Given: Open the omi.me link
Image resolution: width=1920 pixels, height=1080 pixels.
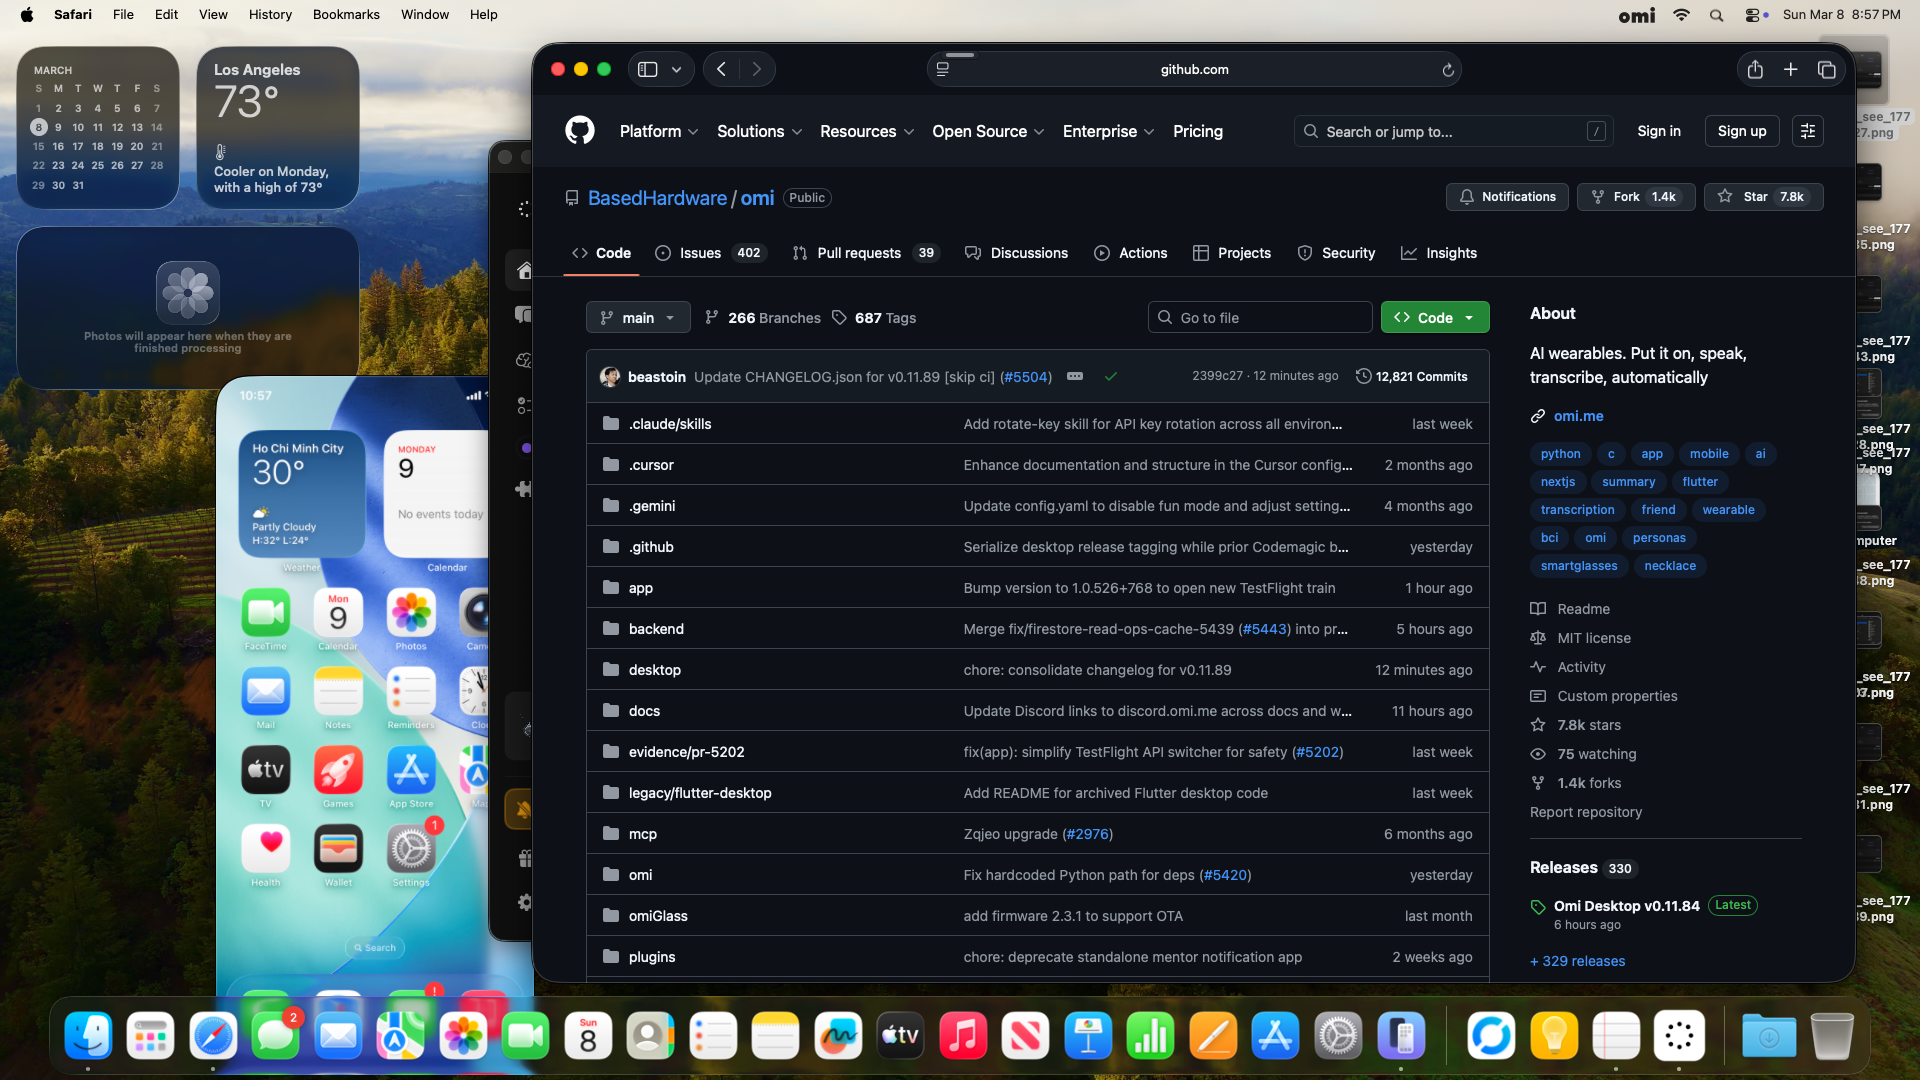Looking at the screenshot, I should point(1578,416).
